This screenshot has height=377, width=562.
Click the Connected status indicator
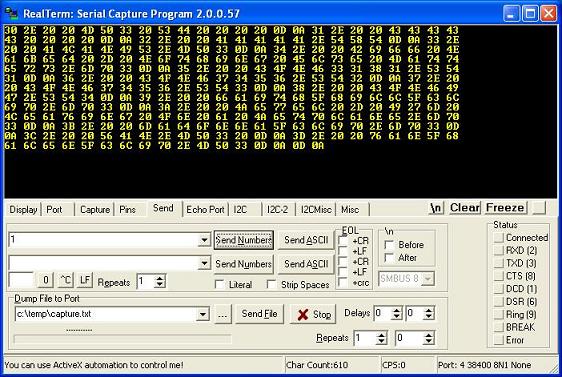(499, 238)
